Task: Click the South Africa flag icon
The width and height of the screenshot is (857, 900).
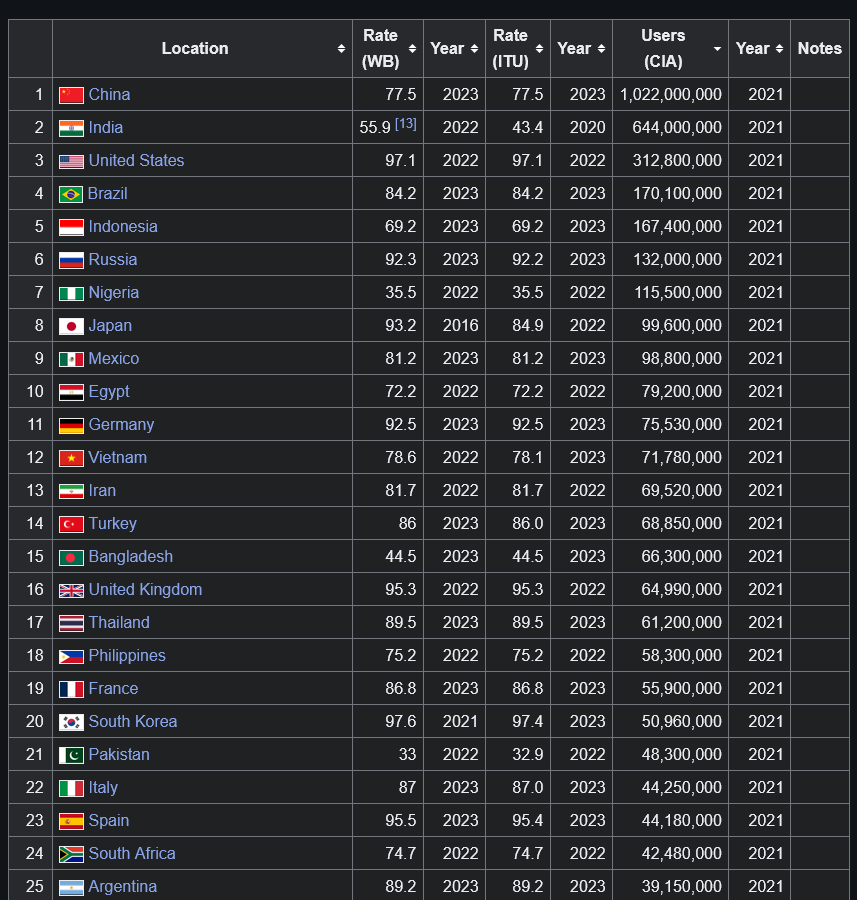Action: point(71,855)
